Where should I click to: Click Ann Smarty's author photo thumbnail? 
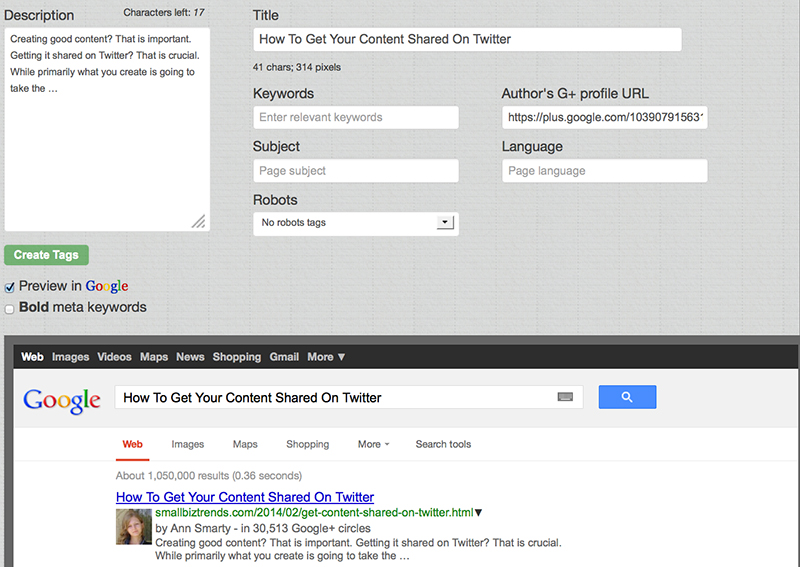click(134, 527)
